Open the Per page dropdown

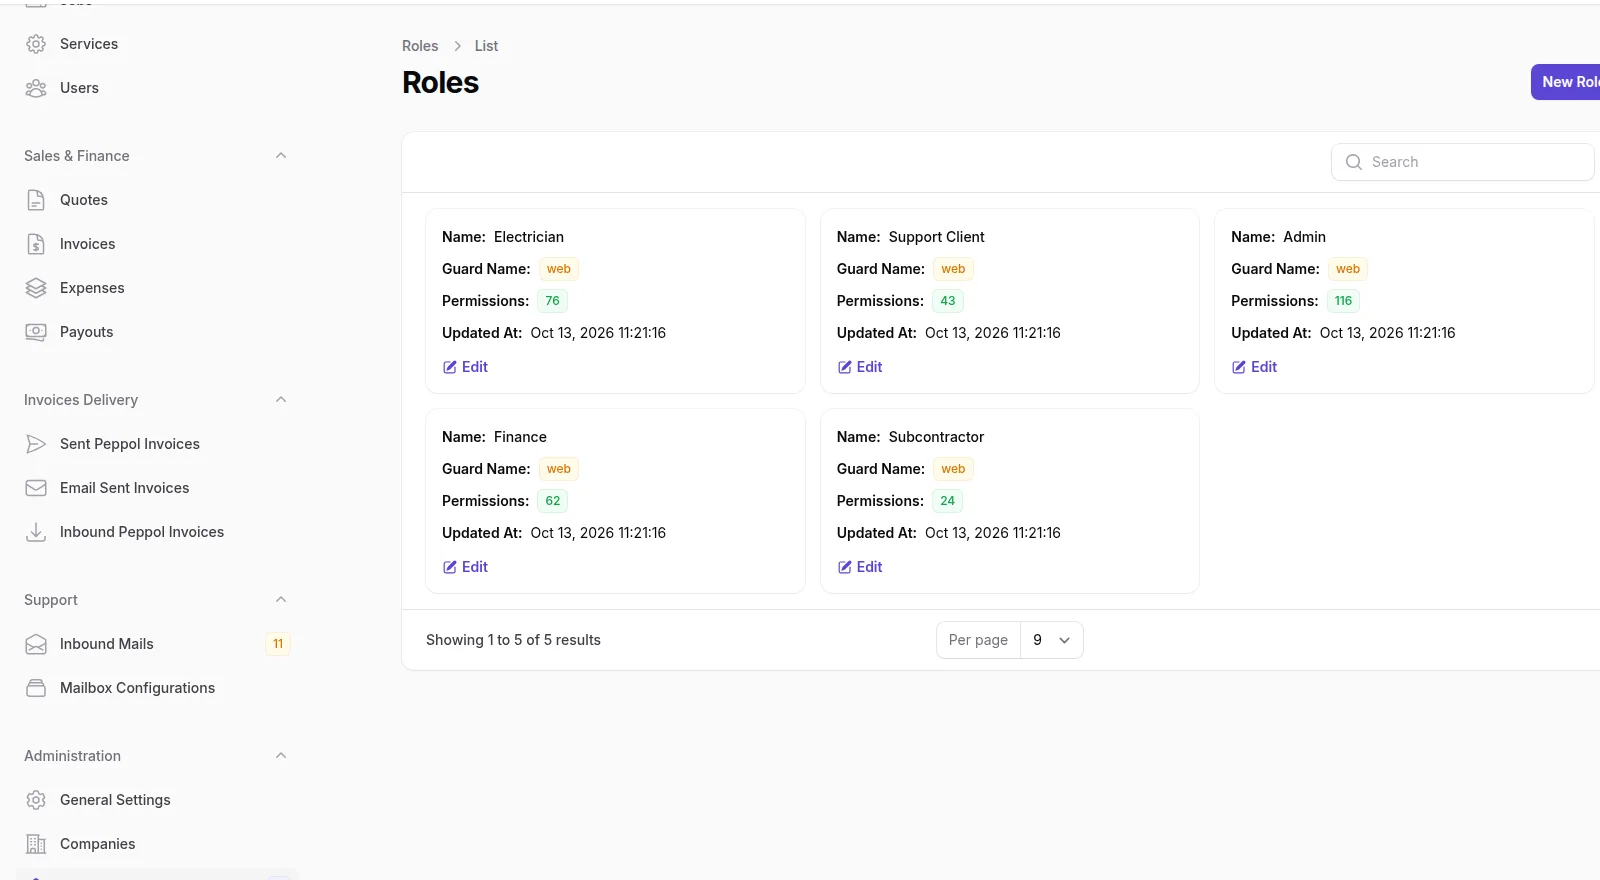[x=1051, y=640]
